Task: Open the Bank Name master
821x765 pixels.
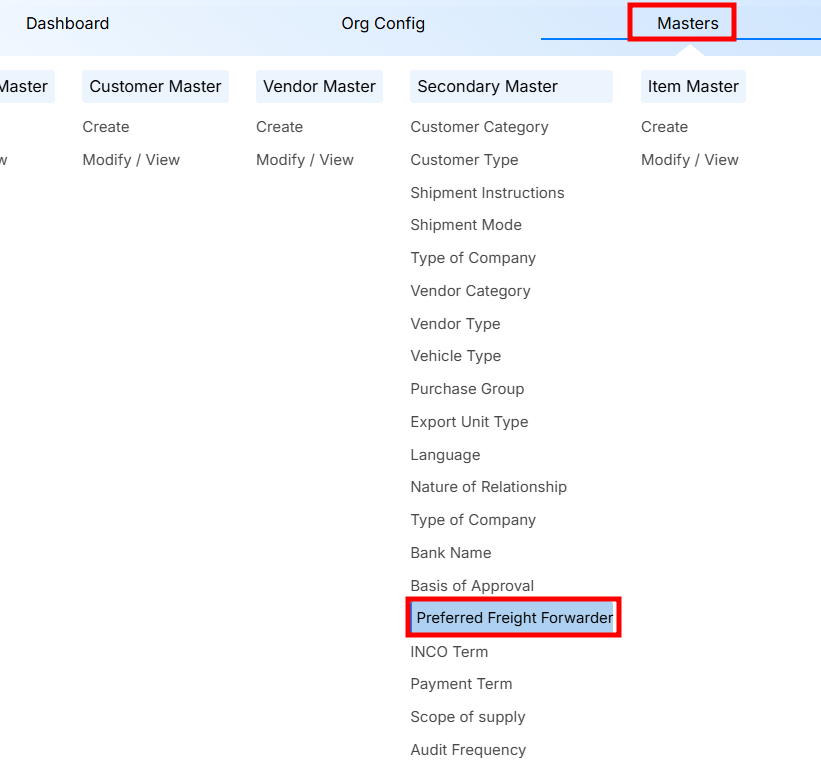Action: tap(450, 553)
